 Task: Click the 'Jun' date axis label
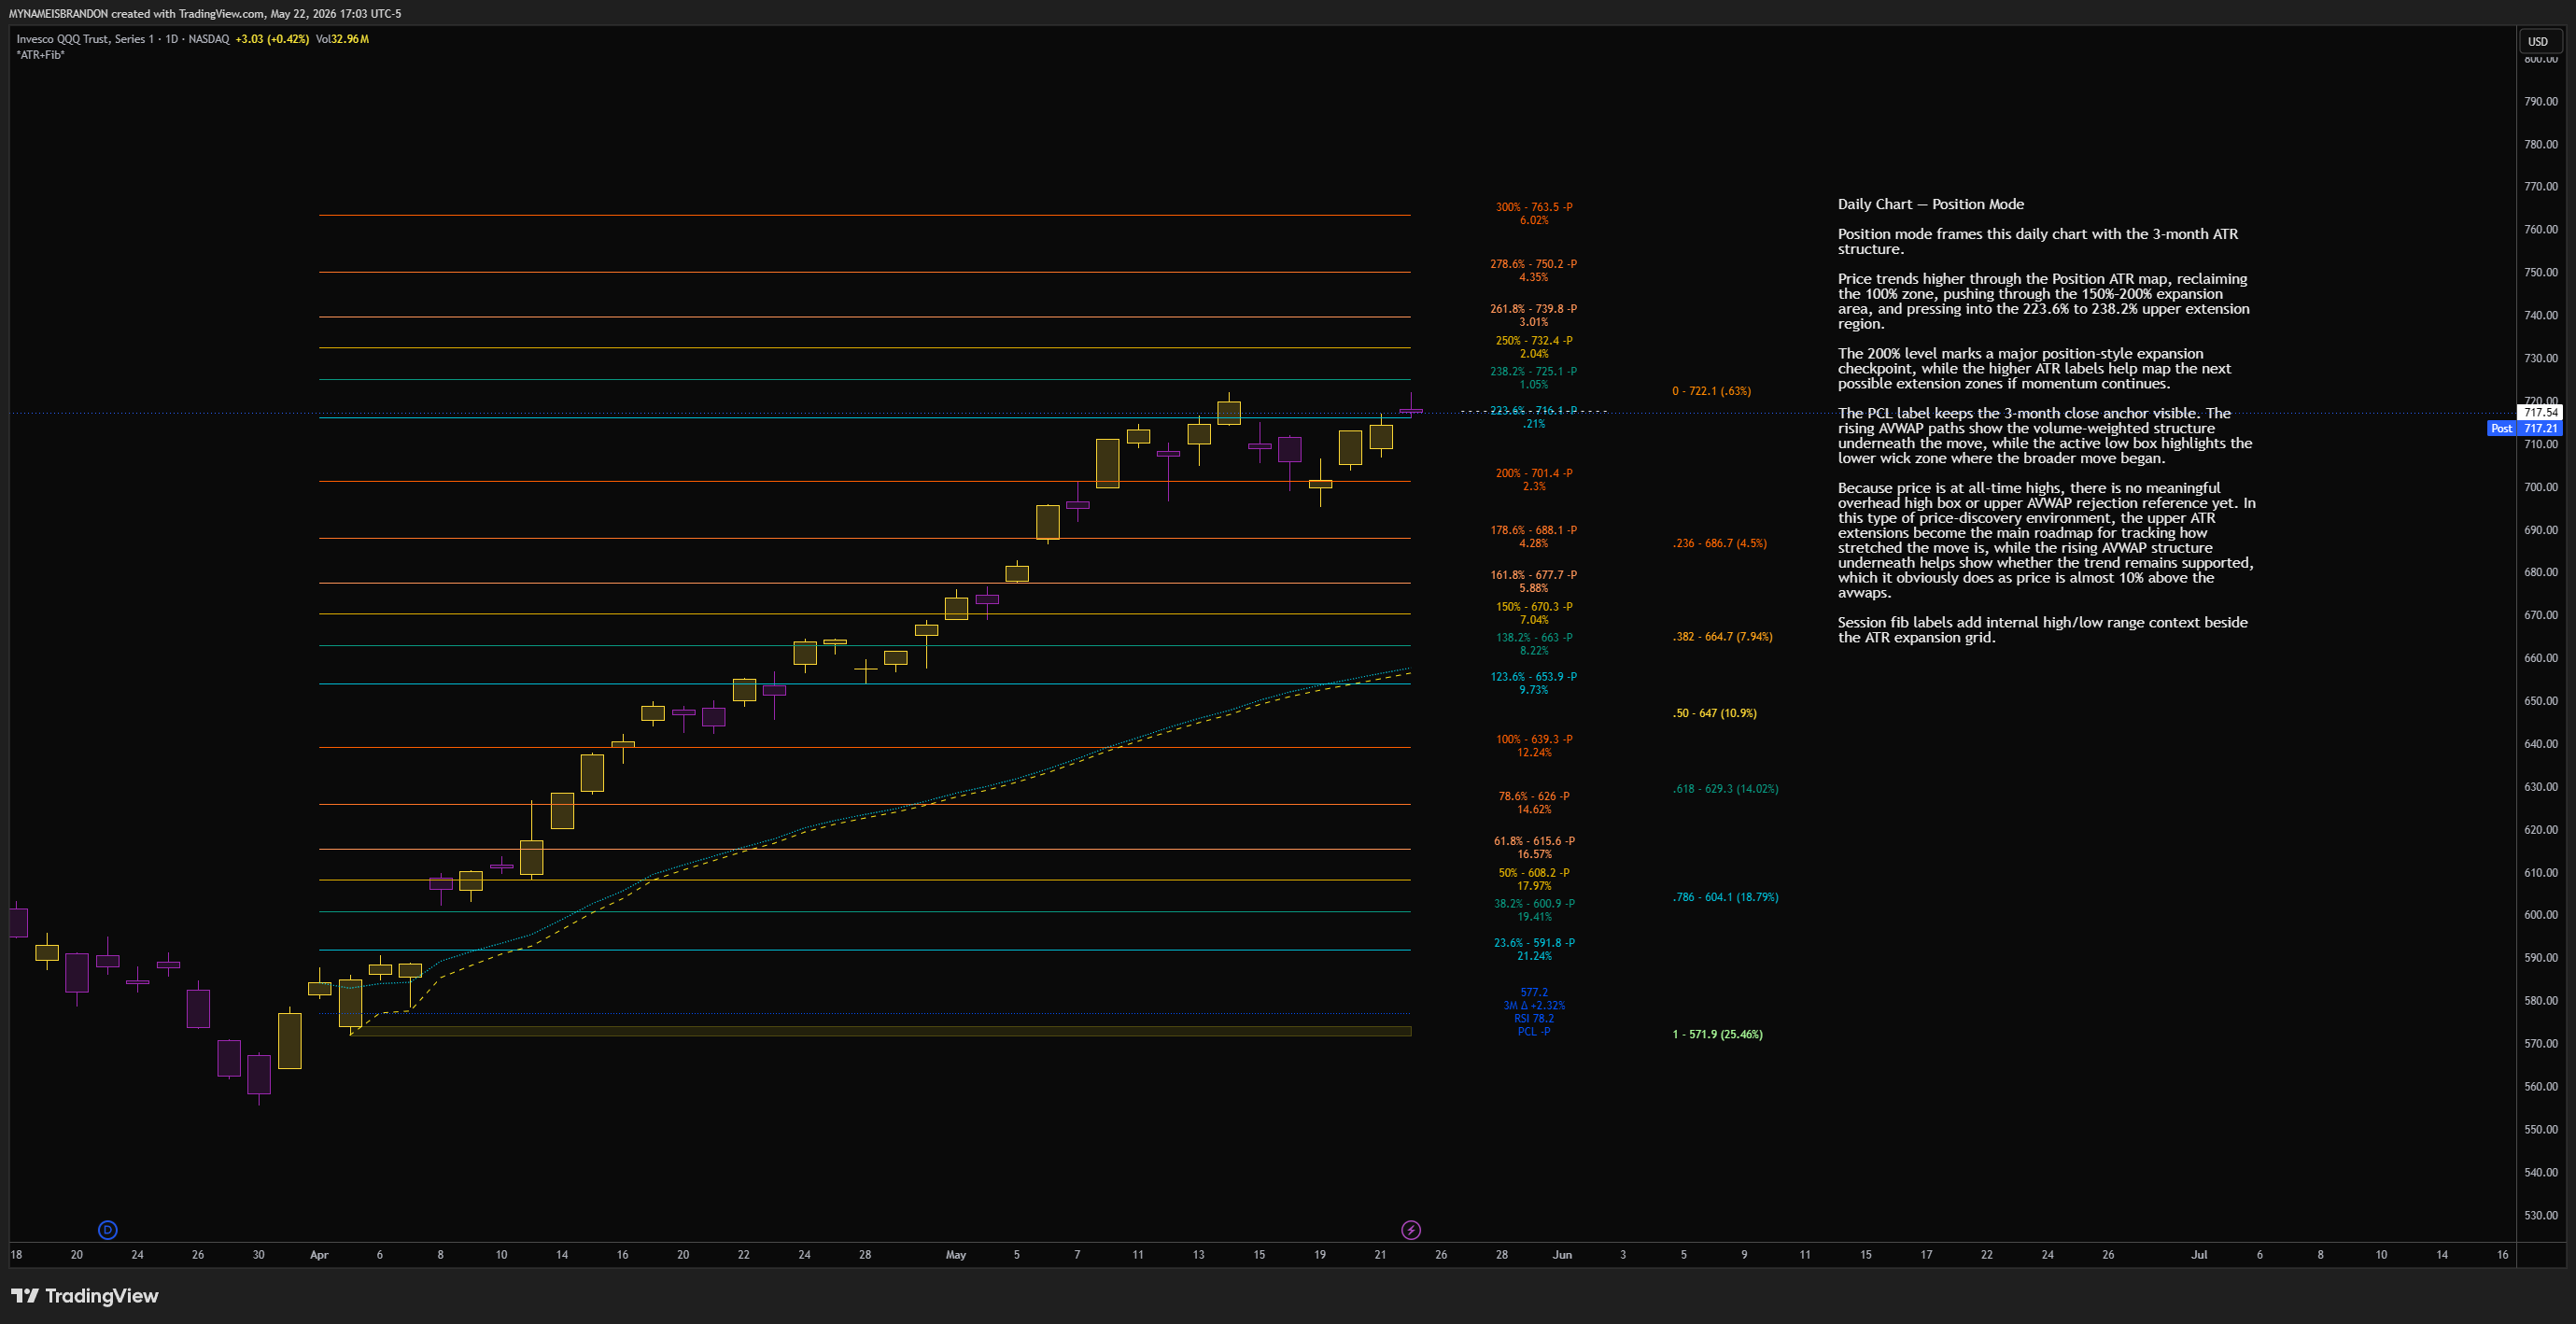click(1562, 1254)
